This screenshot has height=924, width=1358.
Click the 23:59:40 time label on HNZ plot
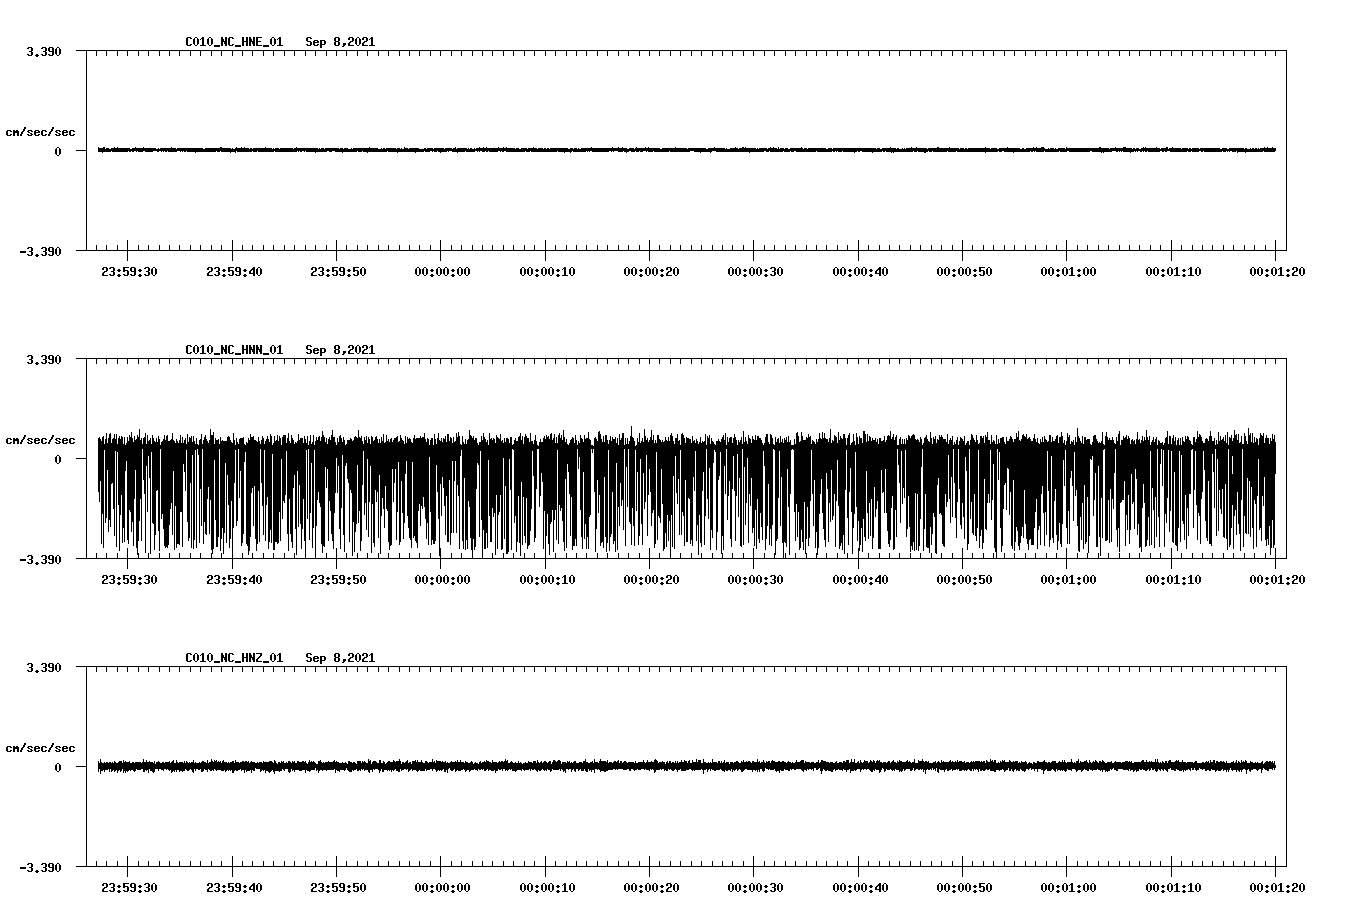pos(234,887)
